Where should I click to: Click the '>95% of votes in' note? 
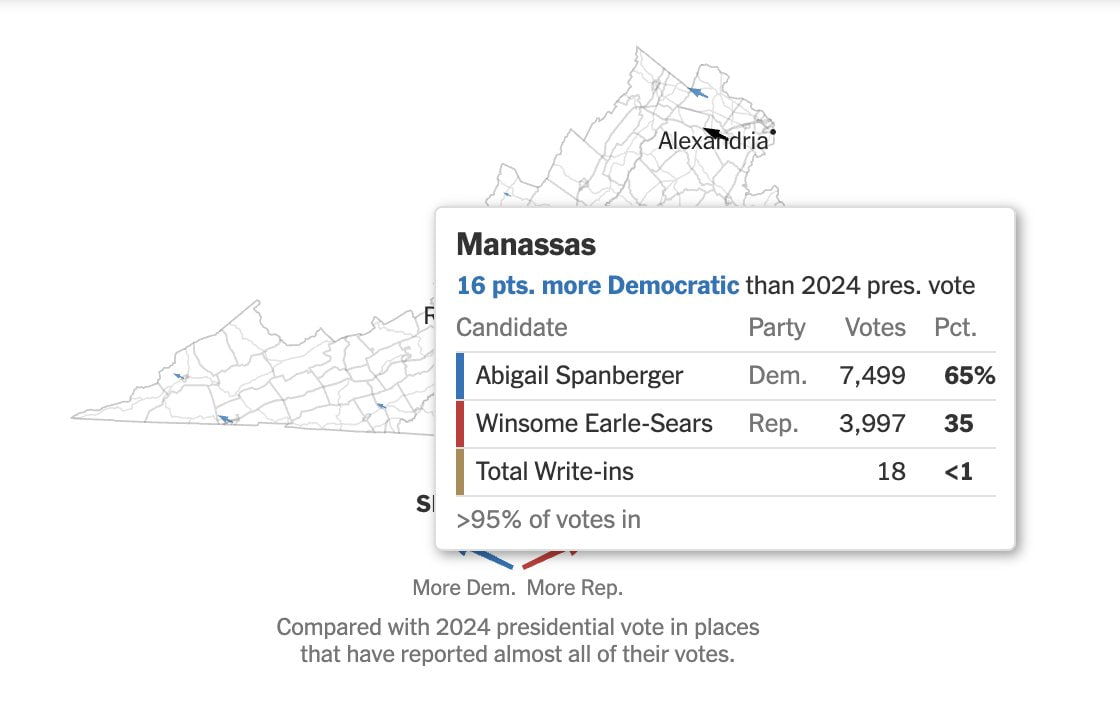(x=548, y=520)
